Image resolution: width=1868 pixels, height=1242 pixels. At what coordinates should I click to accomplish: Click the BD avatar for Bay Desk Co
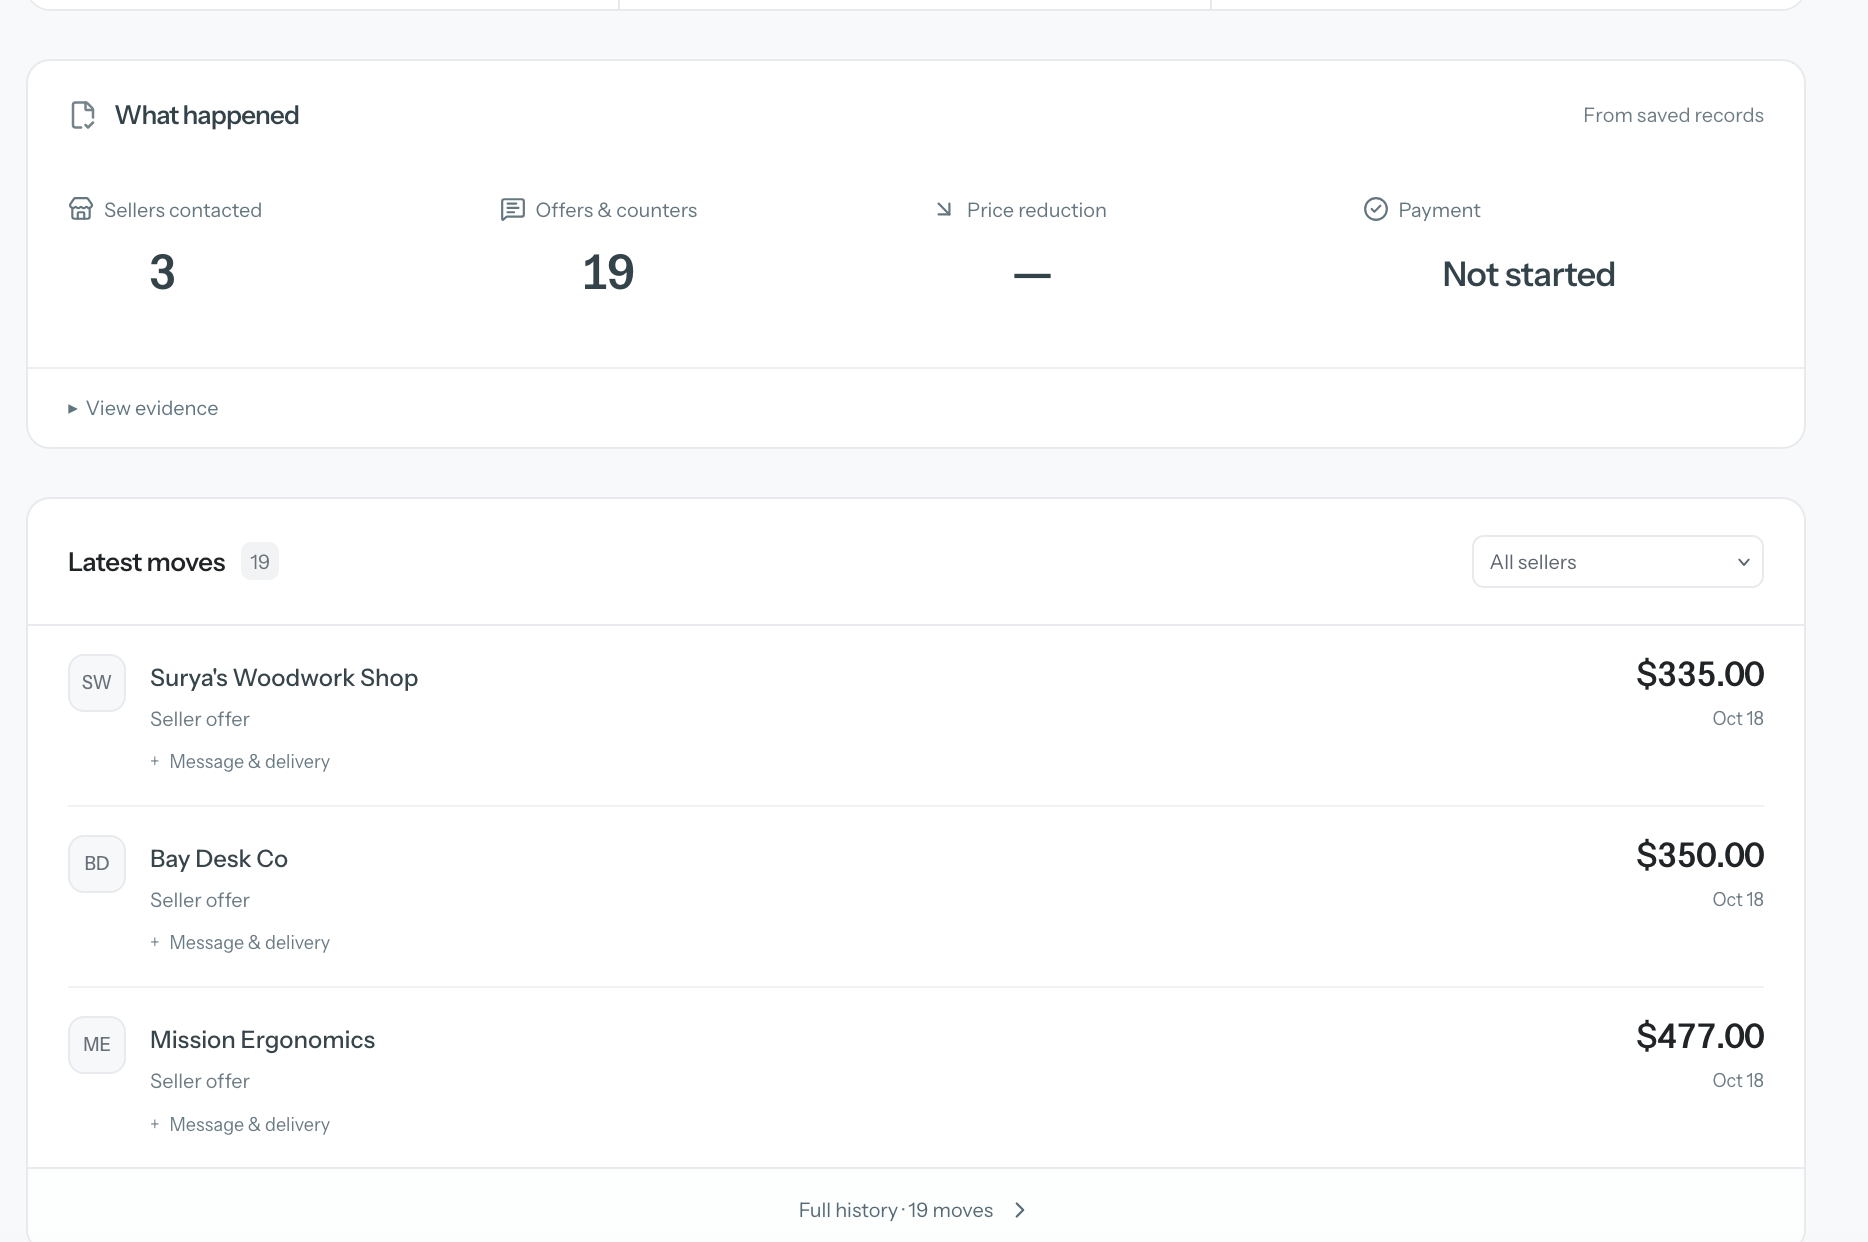[x=97, y=864]
